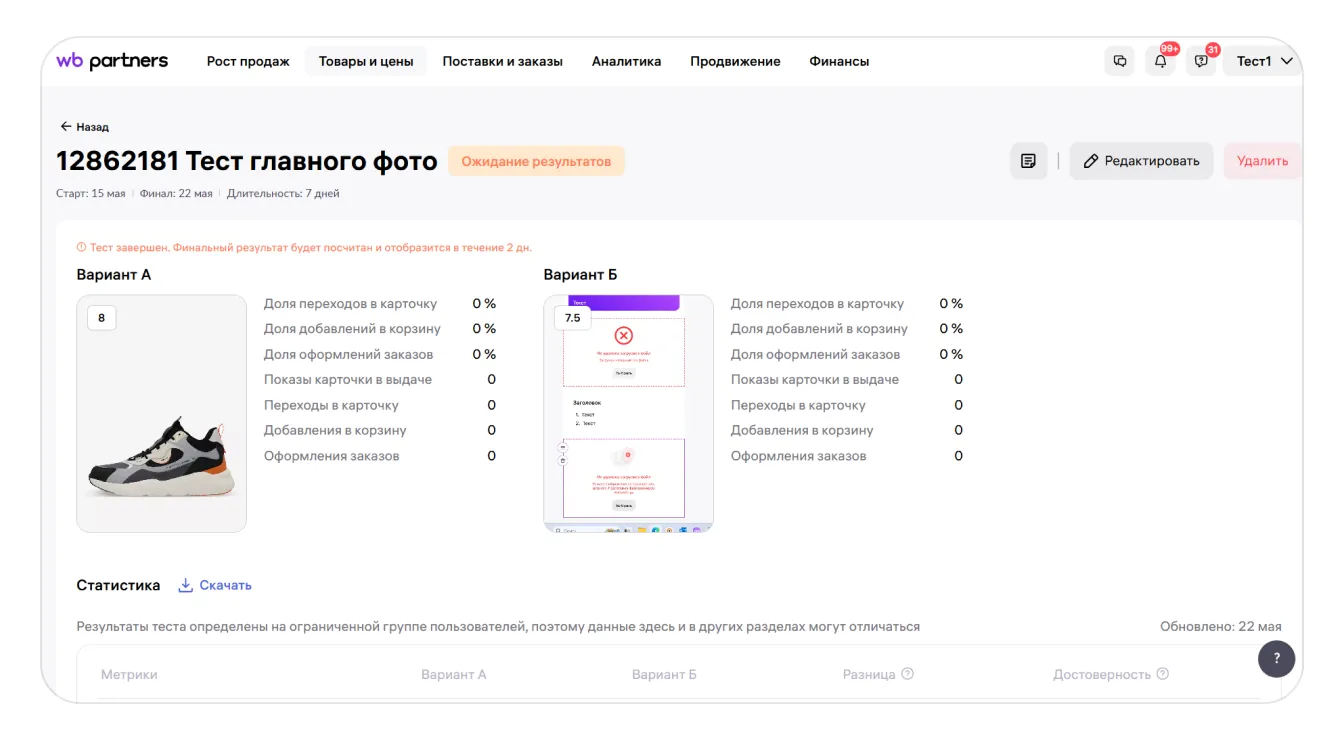Viewport: 1344px width, 740px height.
Task: Expand the Тест1 account dropdown
Action: (1264, 61)
